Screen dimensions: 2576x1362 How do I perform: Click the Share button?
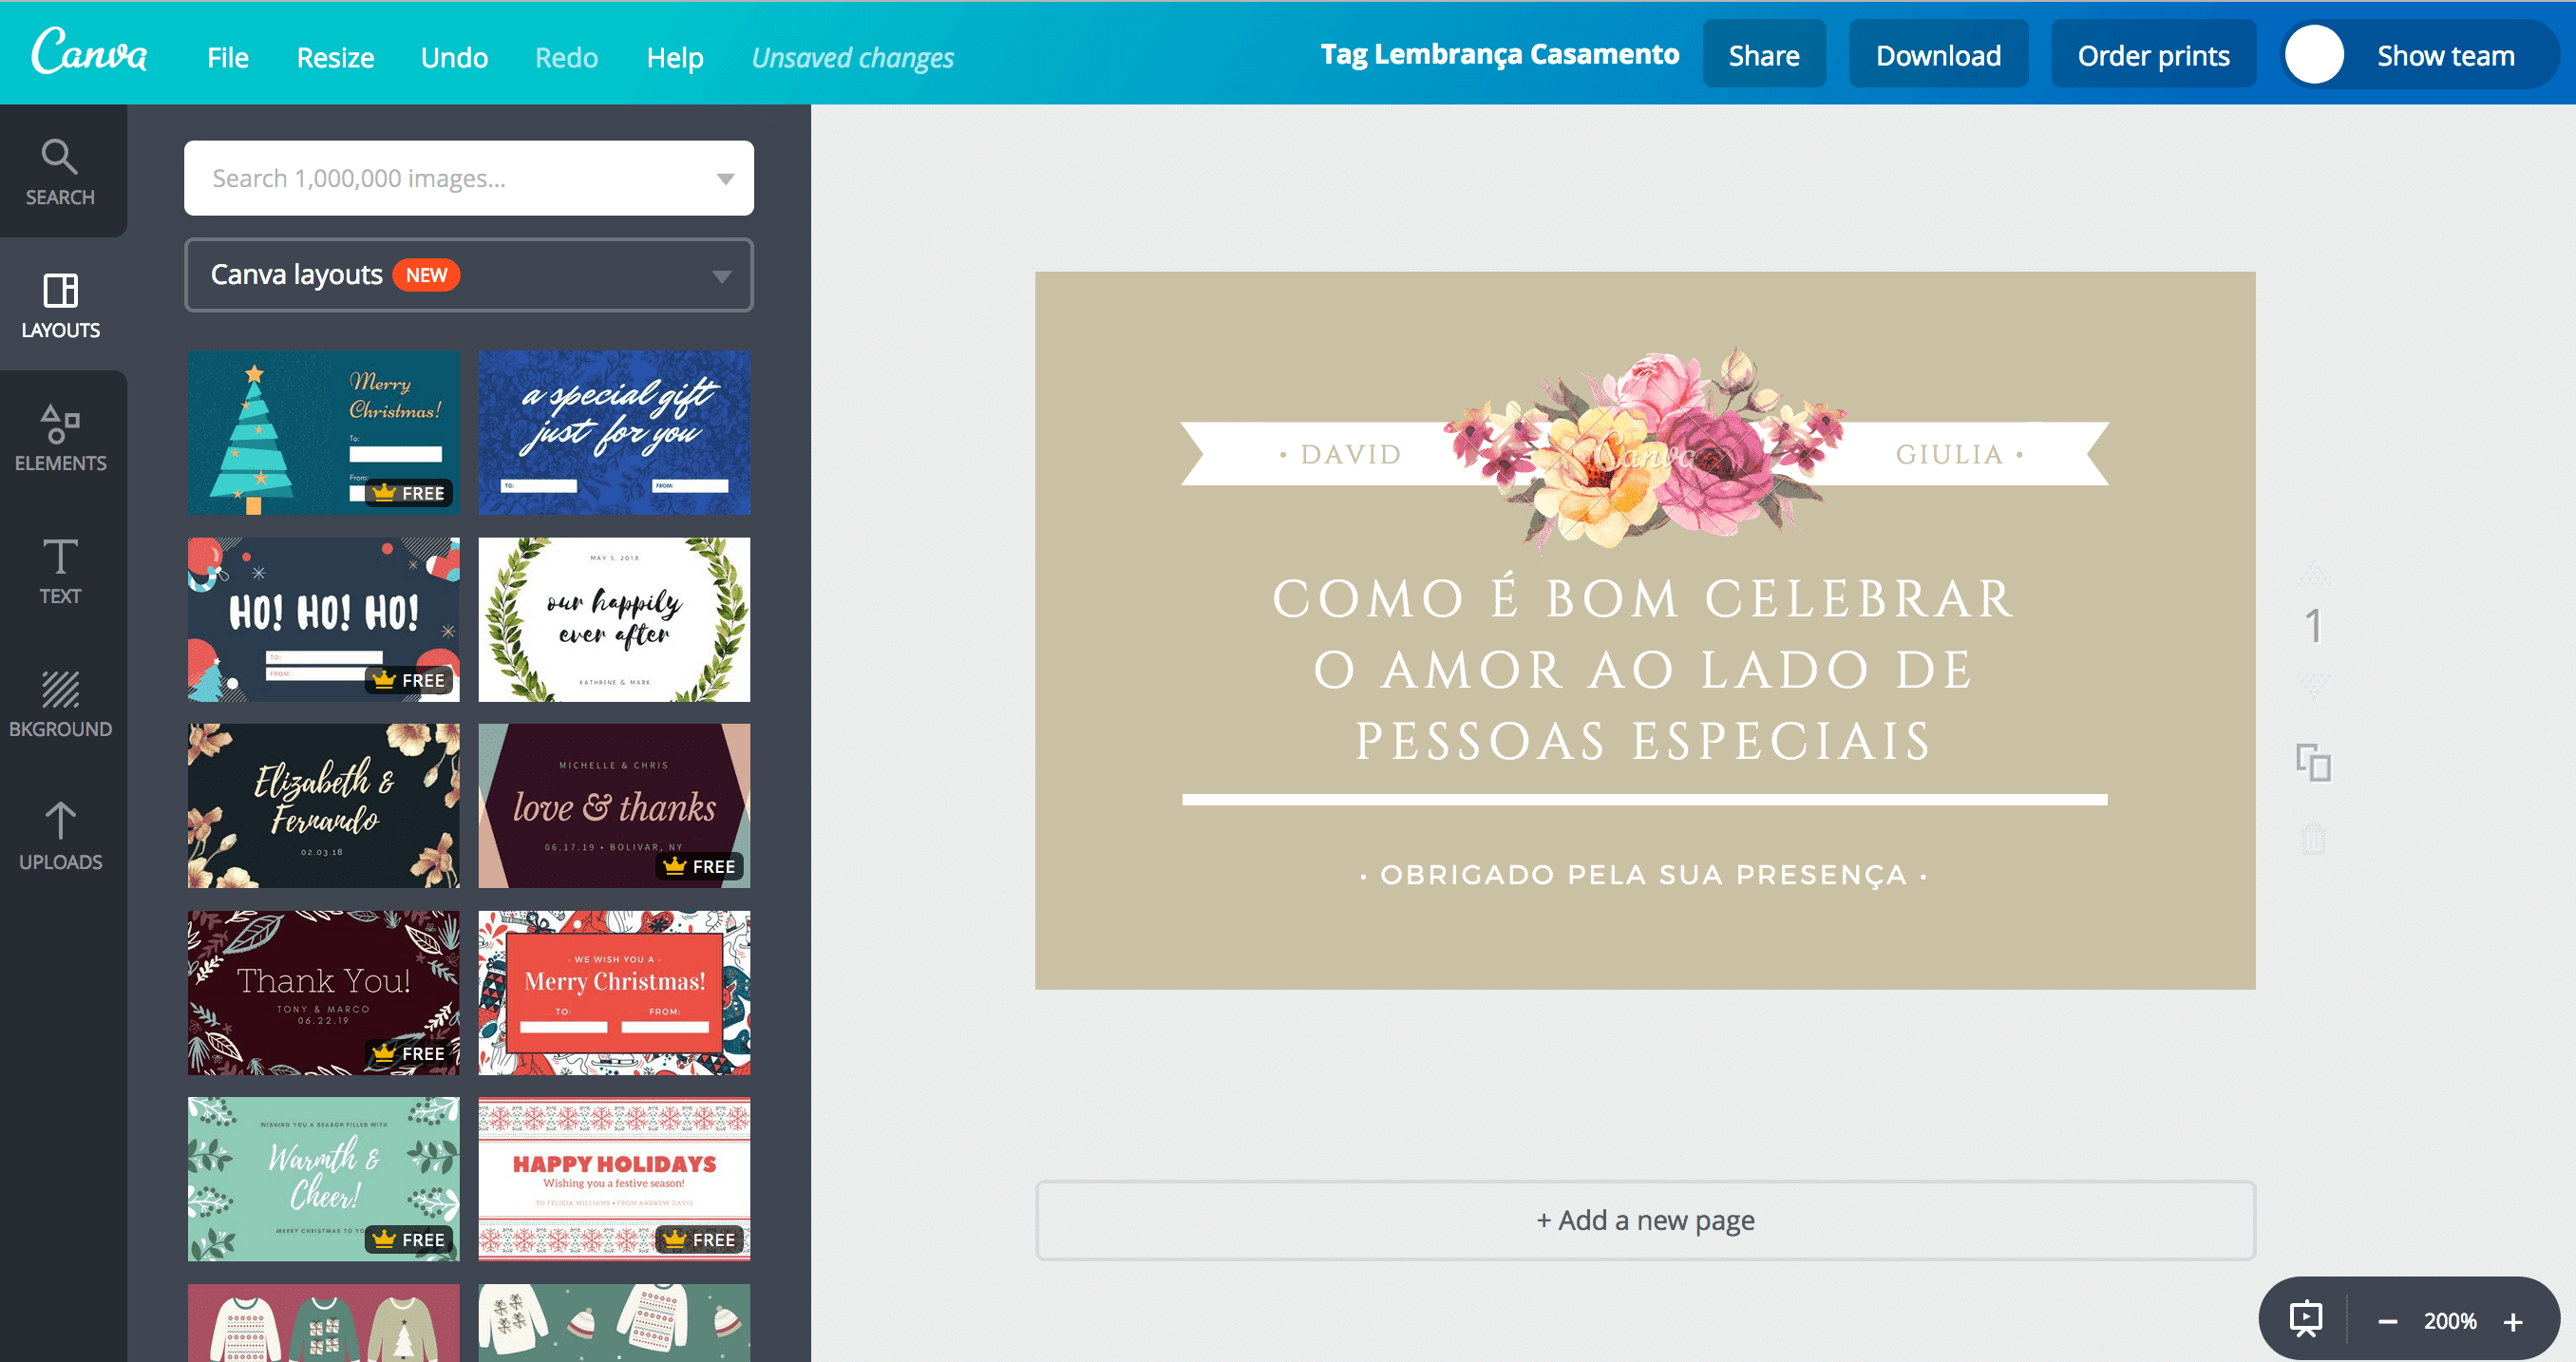pos(1764,55)
